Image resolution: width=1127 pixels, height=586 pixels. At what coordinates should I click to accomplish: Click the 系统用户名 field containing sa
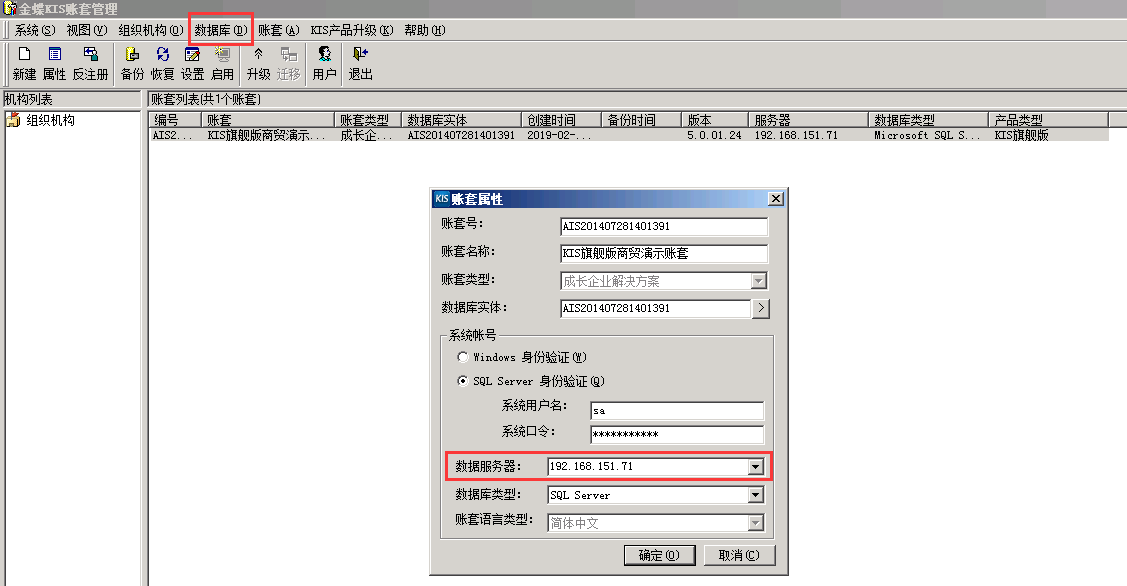(677, 411)
